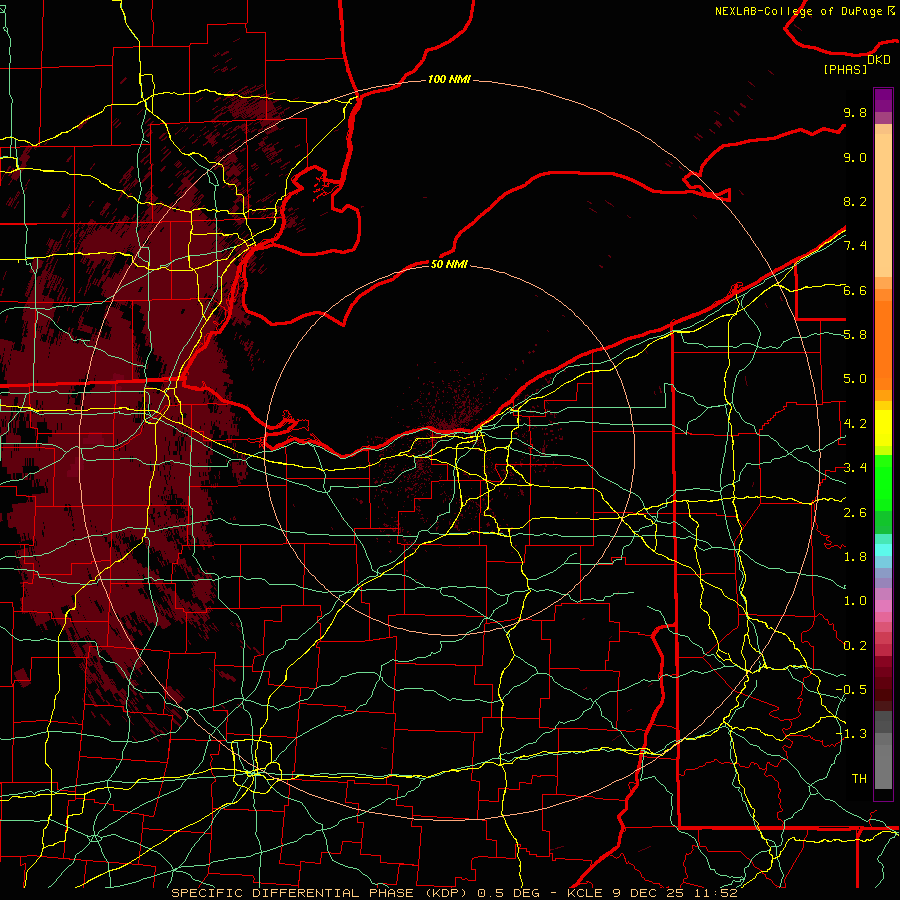This screenshot has height=900, width=900.
Task: Pick the orange segment of the color bar
Action: (x=883, y=346)
